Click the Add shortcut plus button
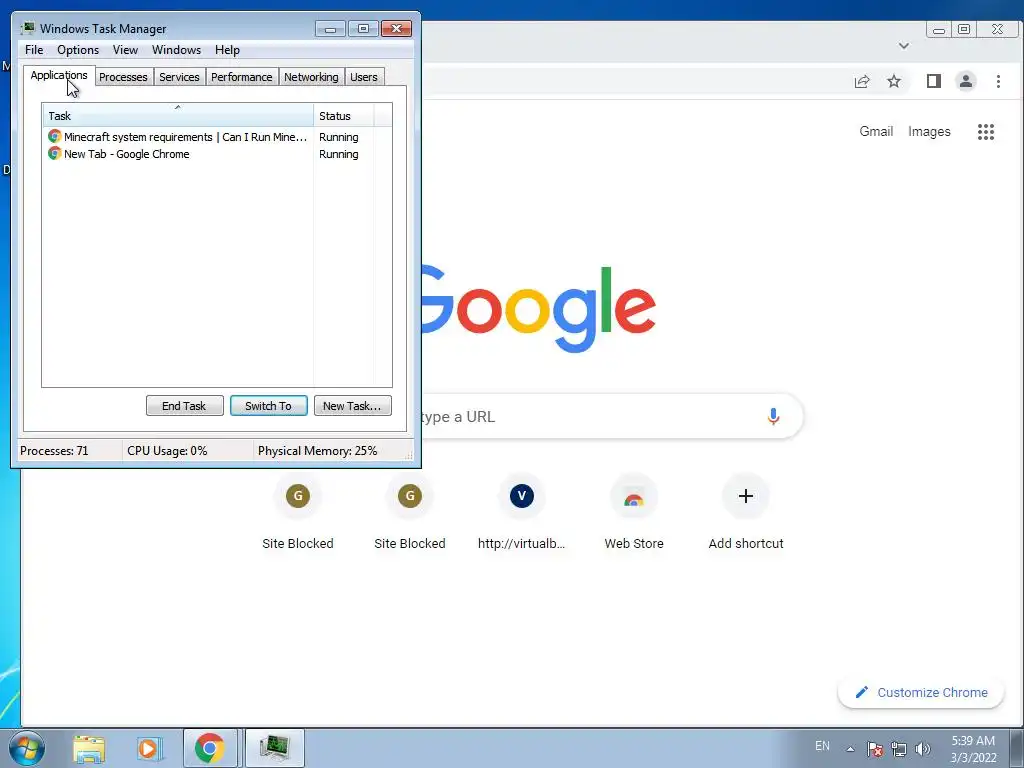This screenshot has width=1024, height=768. 746,496
